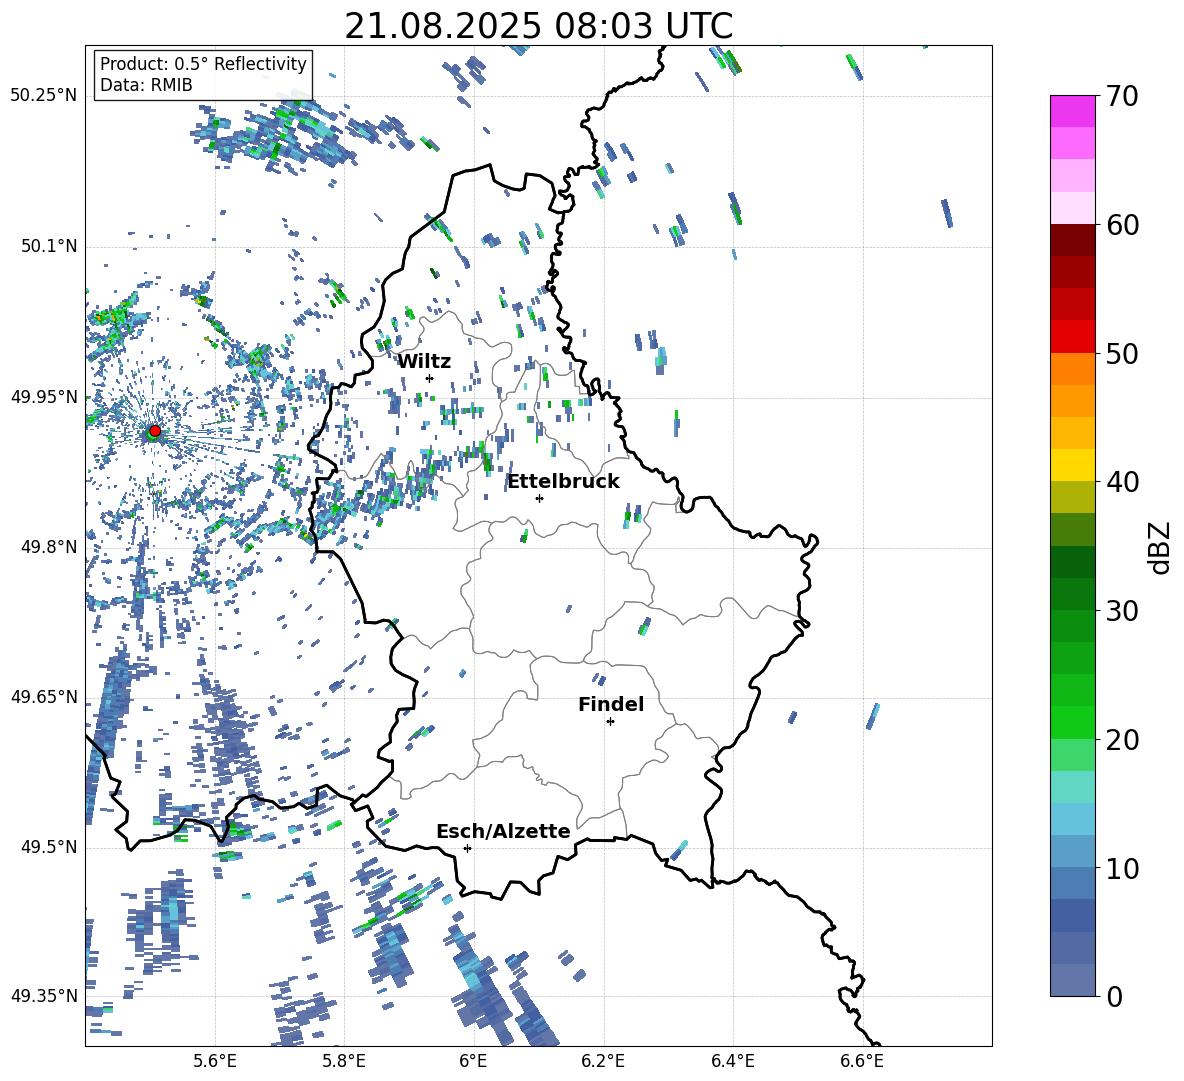Viewport: 1184px width, 1081px height.
Task: Click the 'dBZ' colorbar axis label
Action: [x=1161, y=548]
